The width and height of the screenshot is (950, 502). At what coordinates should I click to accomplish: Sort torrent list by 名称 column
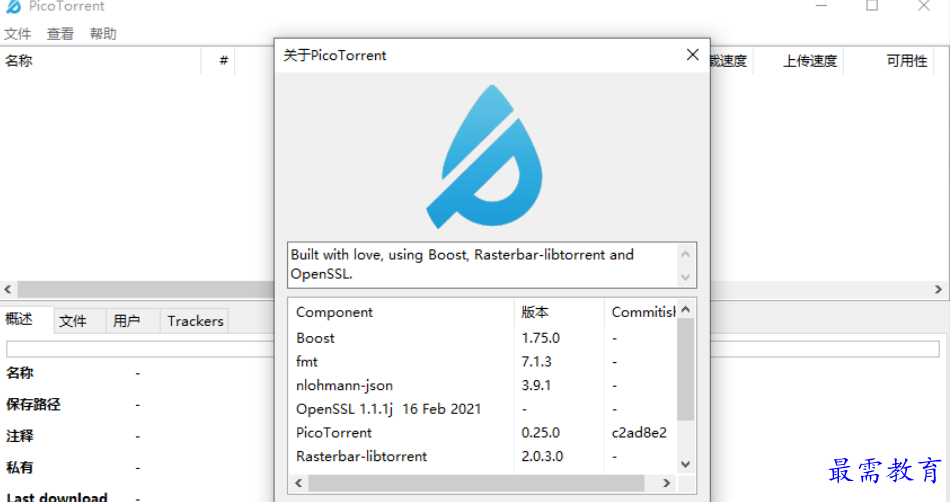[101, 61]
